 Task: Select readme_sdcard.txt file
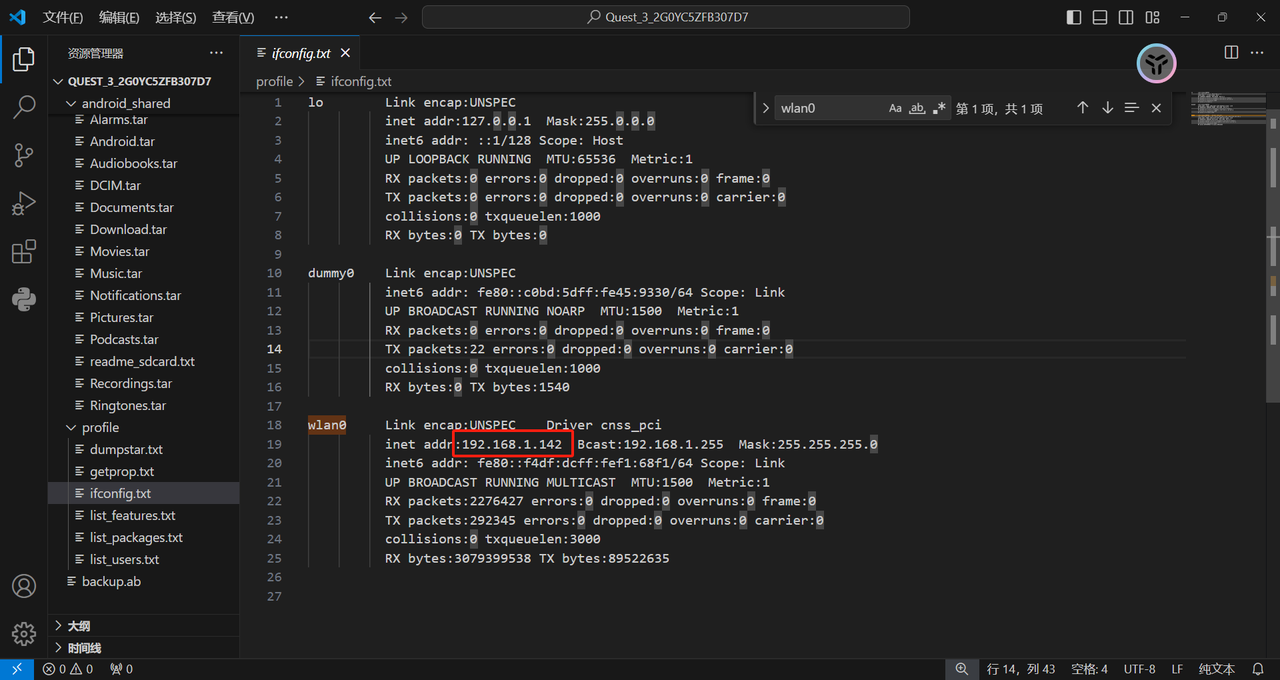tap(143, 361)
